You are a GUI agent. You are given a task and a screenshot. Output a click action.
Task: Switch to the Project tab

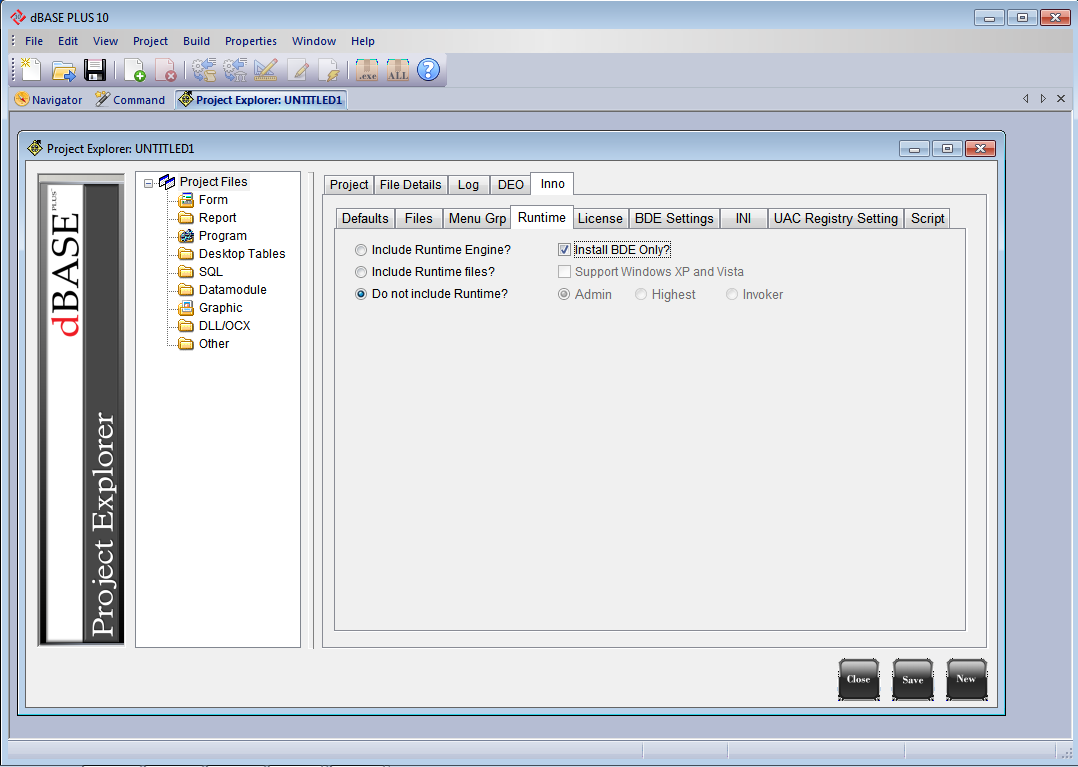349,185
